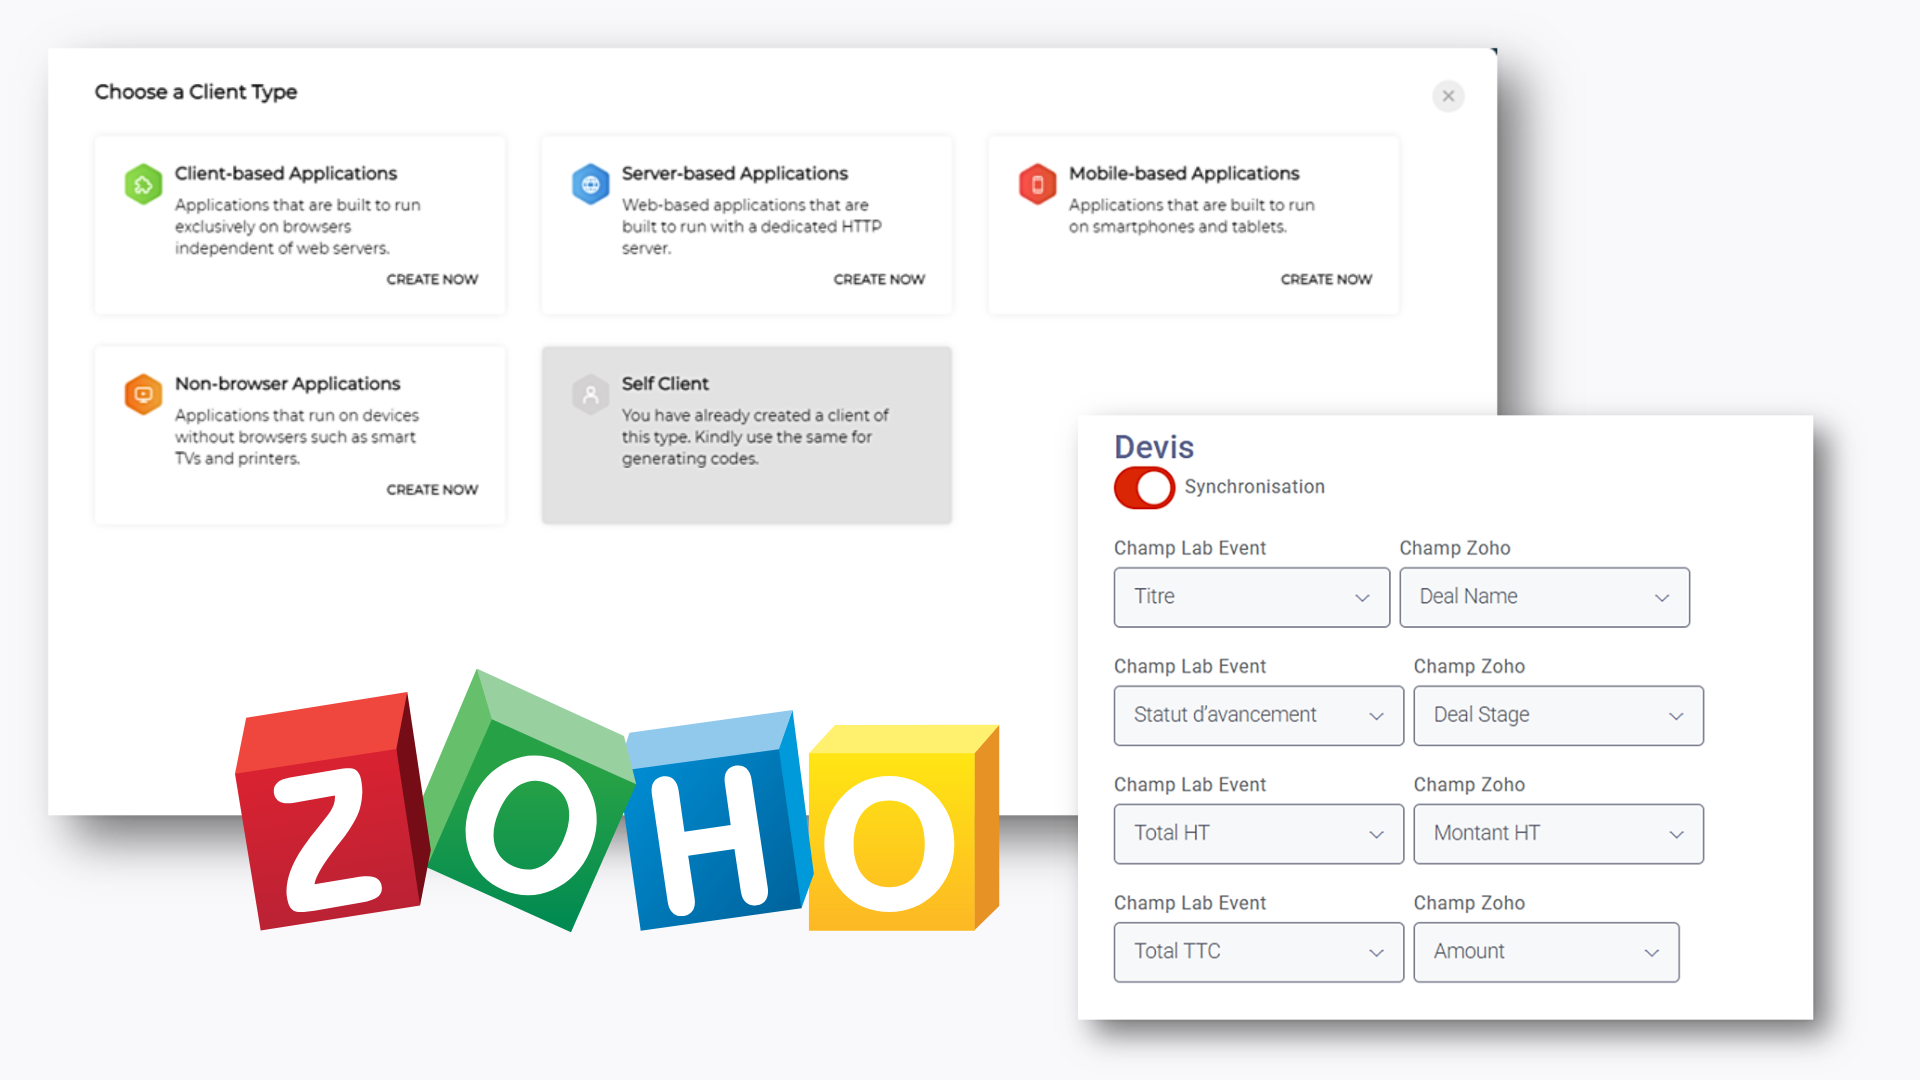This screenshot has height=1080, width=1920.
Task: Click the gray Self Client person icon
Action: pyautogui.click(x=590, y=394)
